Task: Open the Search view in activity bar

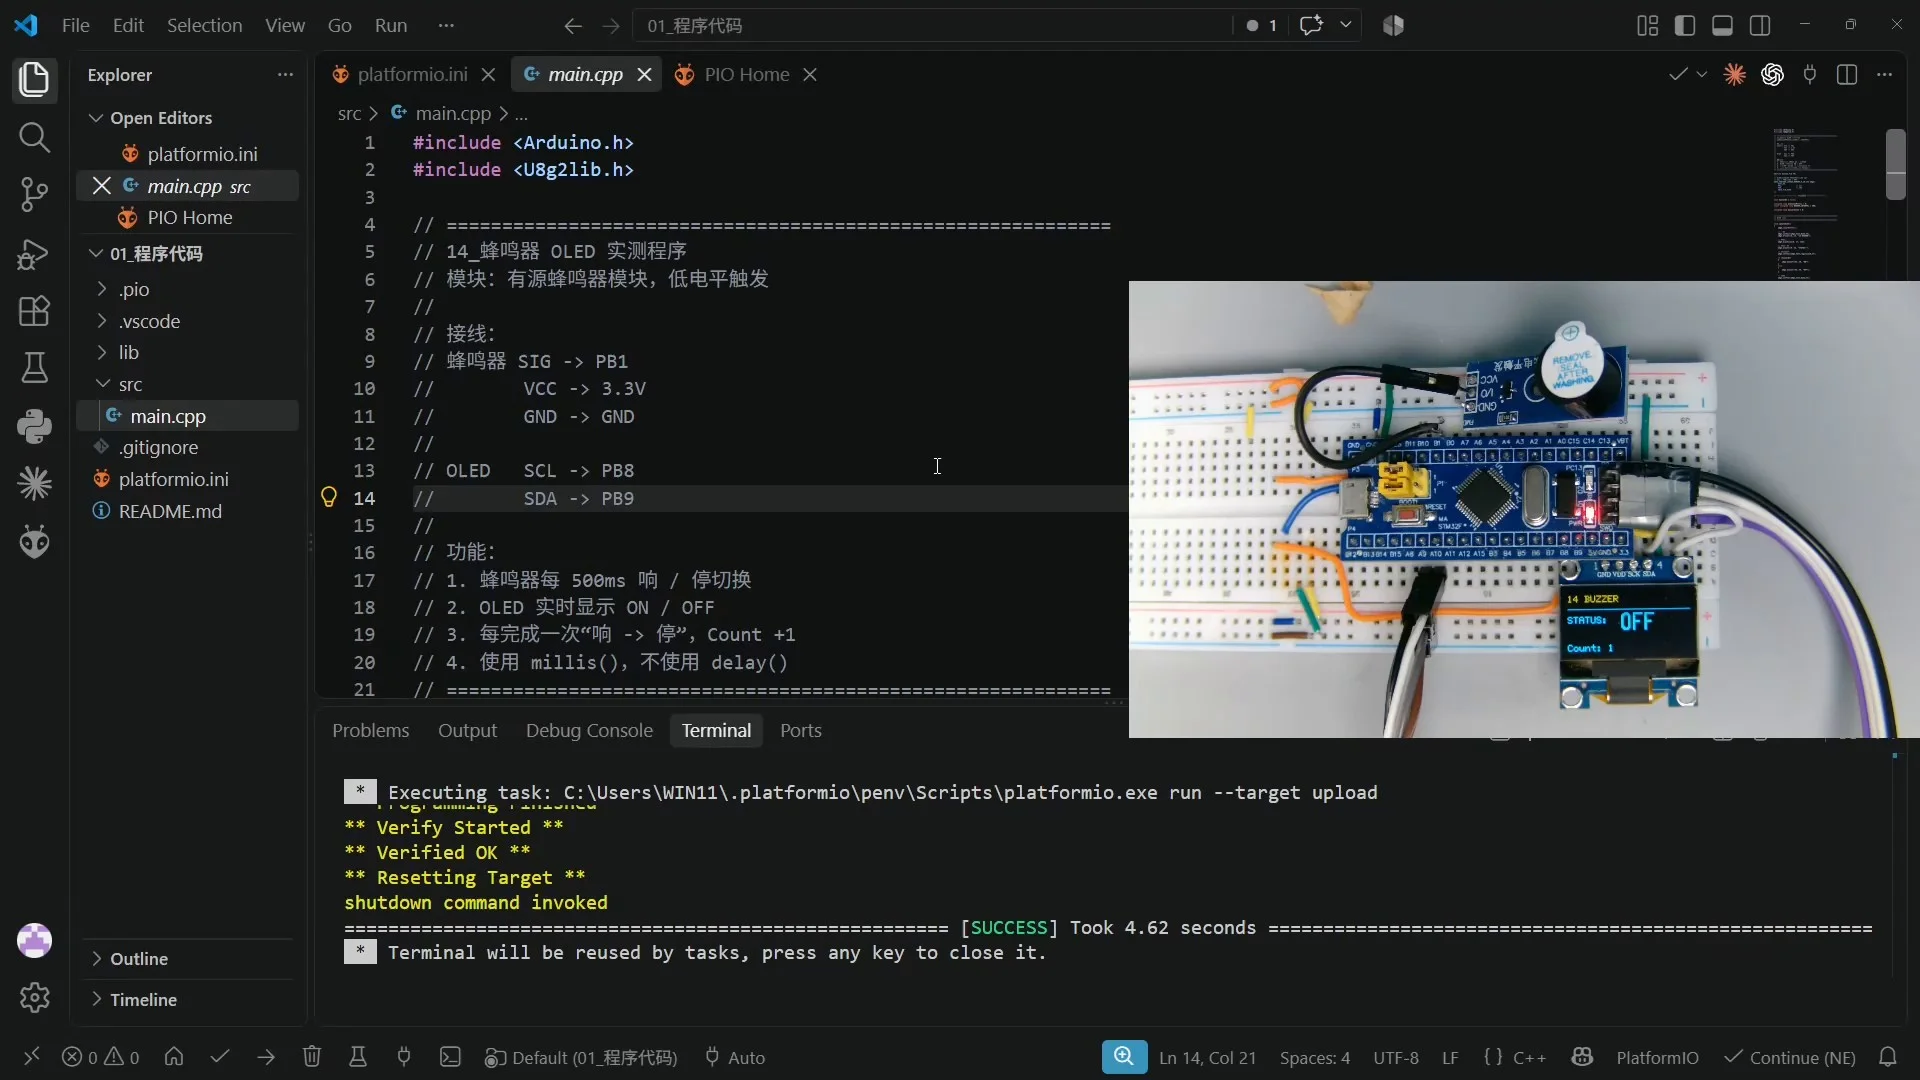Action: (34, 137)
